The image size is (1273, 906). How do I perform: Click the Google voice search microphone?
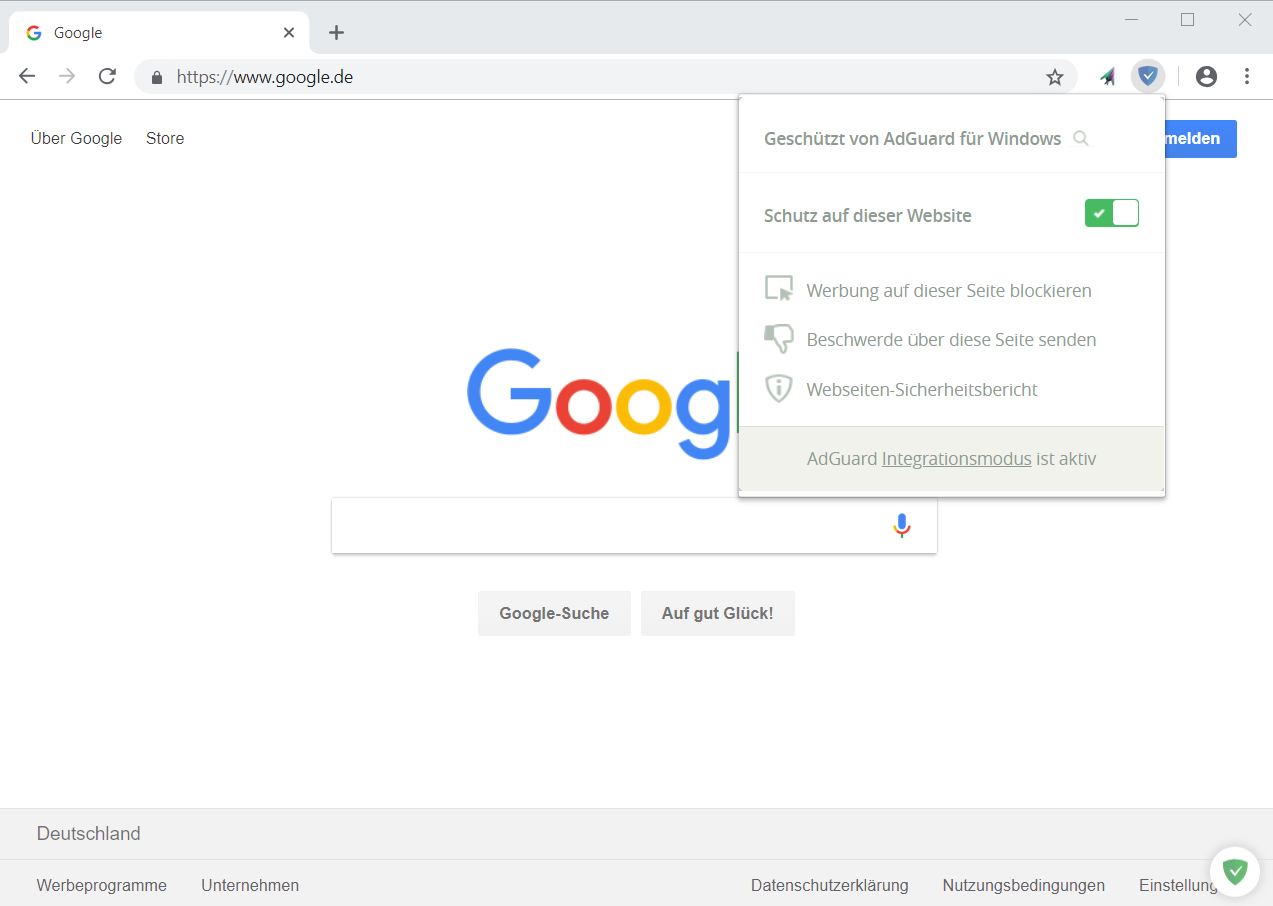pos(902,525)
